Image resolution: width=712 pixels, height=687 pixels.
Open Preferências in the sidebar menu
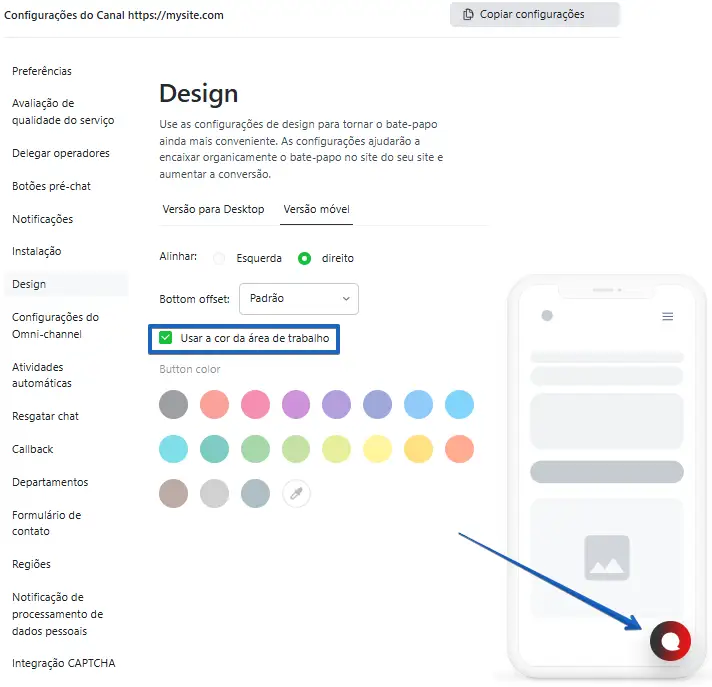click(x=42, y=71)
